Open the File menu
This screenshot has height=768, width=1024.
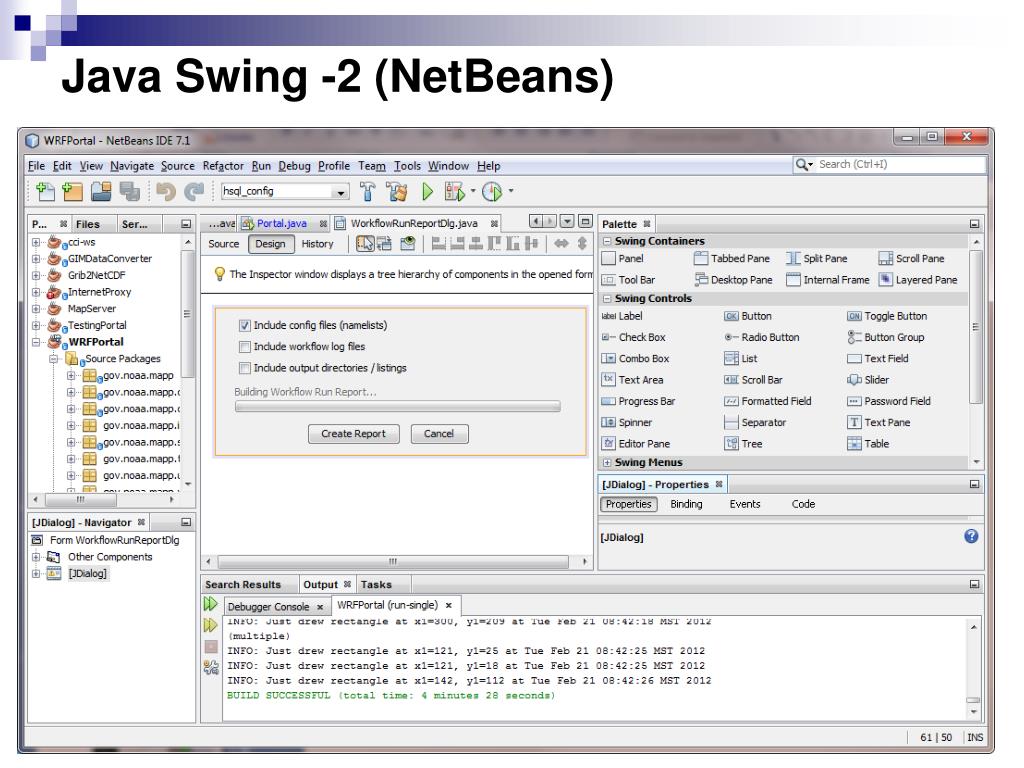(x=37, y=166)
